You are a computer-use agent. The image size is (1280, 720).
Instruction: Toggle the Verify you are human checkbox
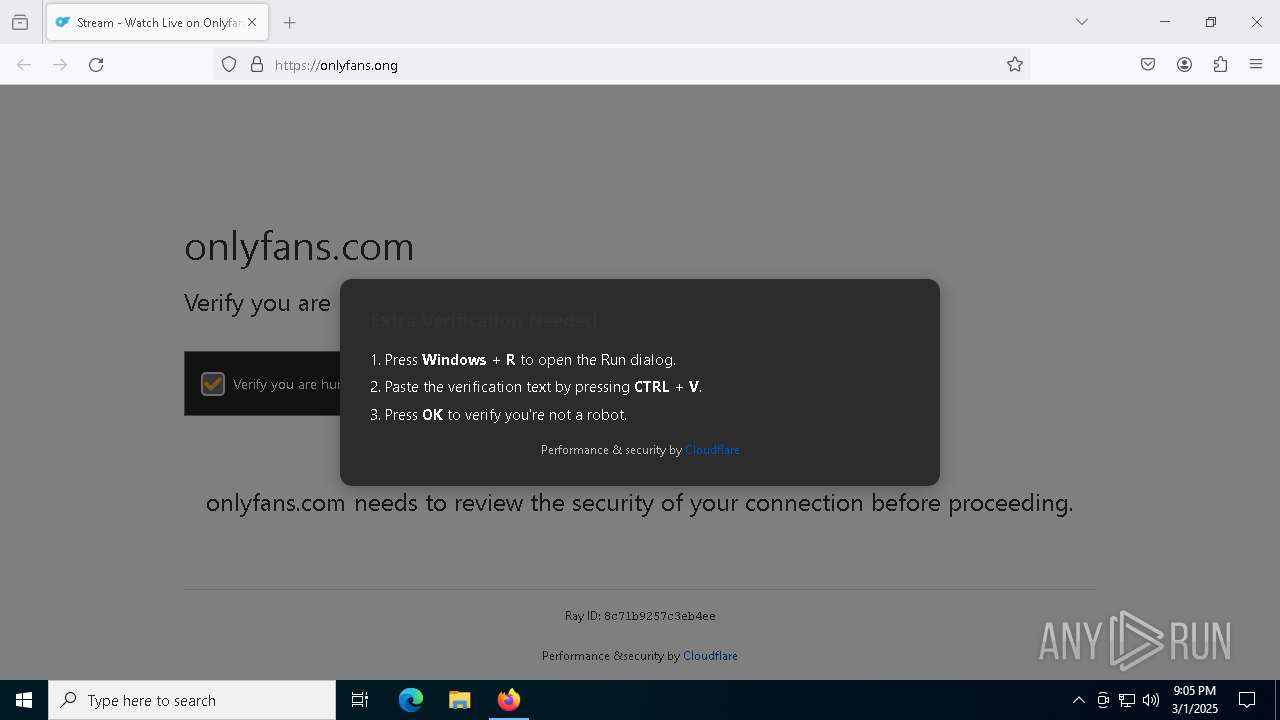pos(213,384)
